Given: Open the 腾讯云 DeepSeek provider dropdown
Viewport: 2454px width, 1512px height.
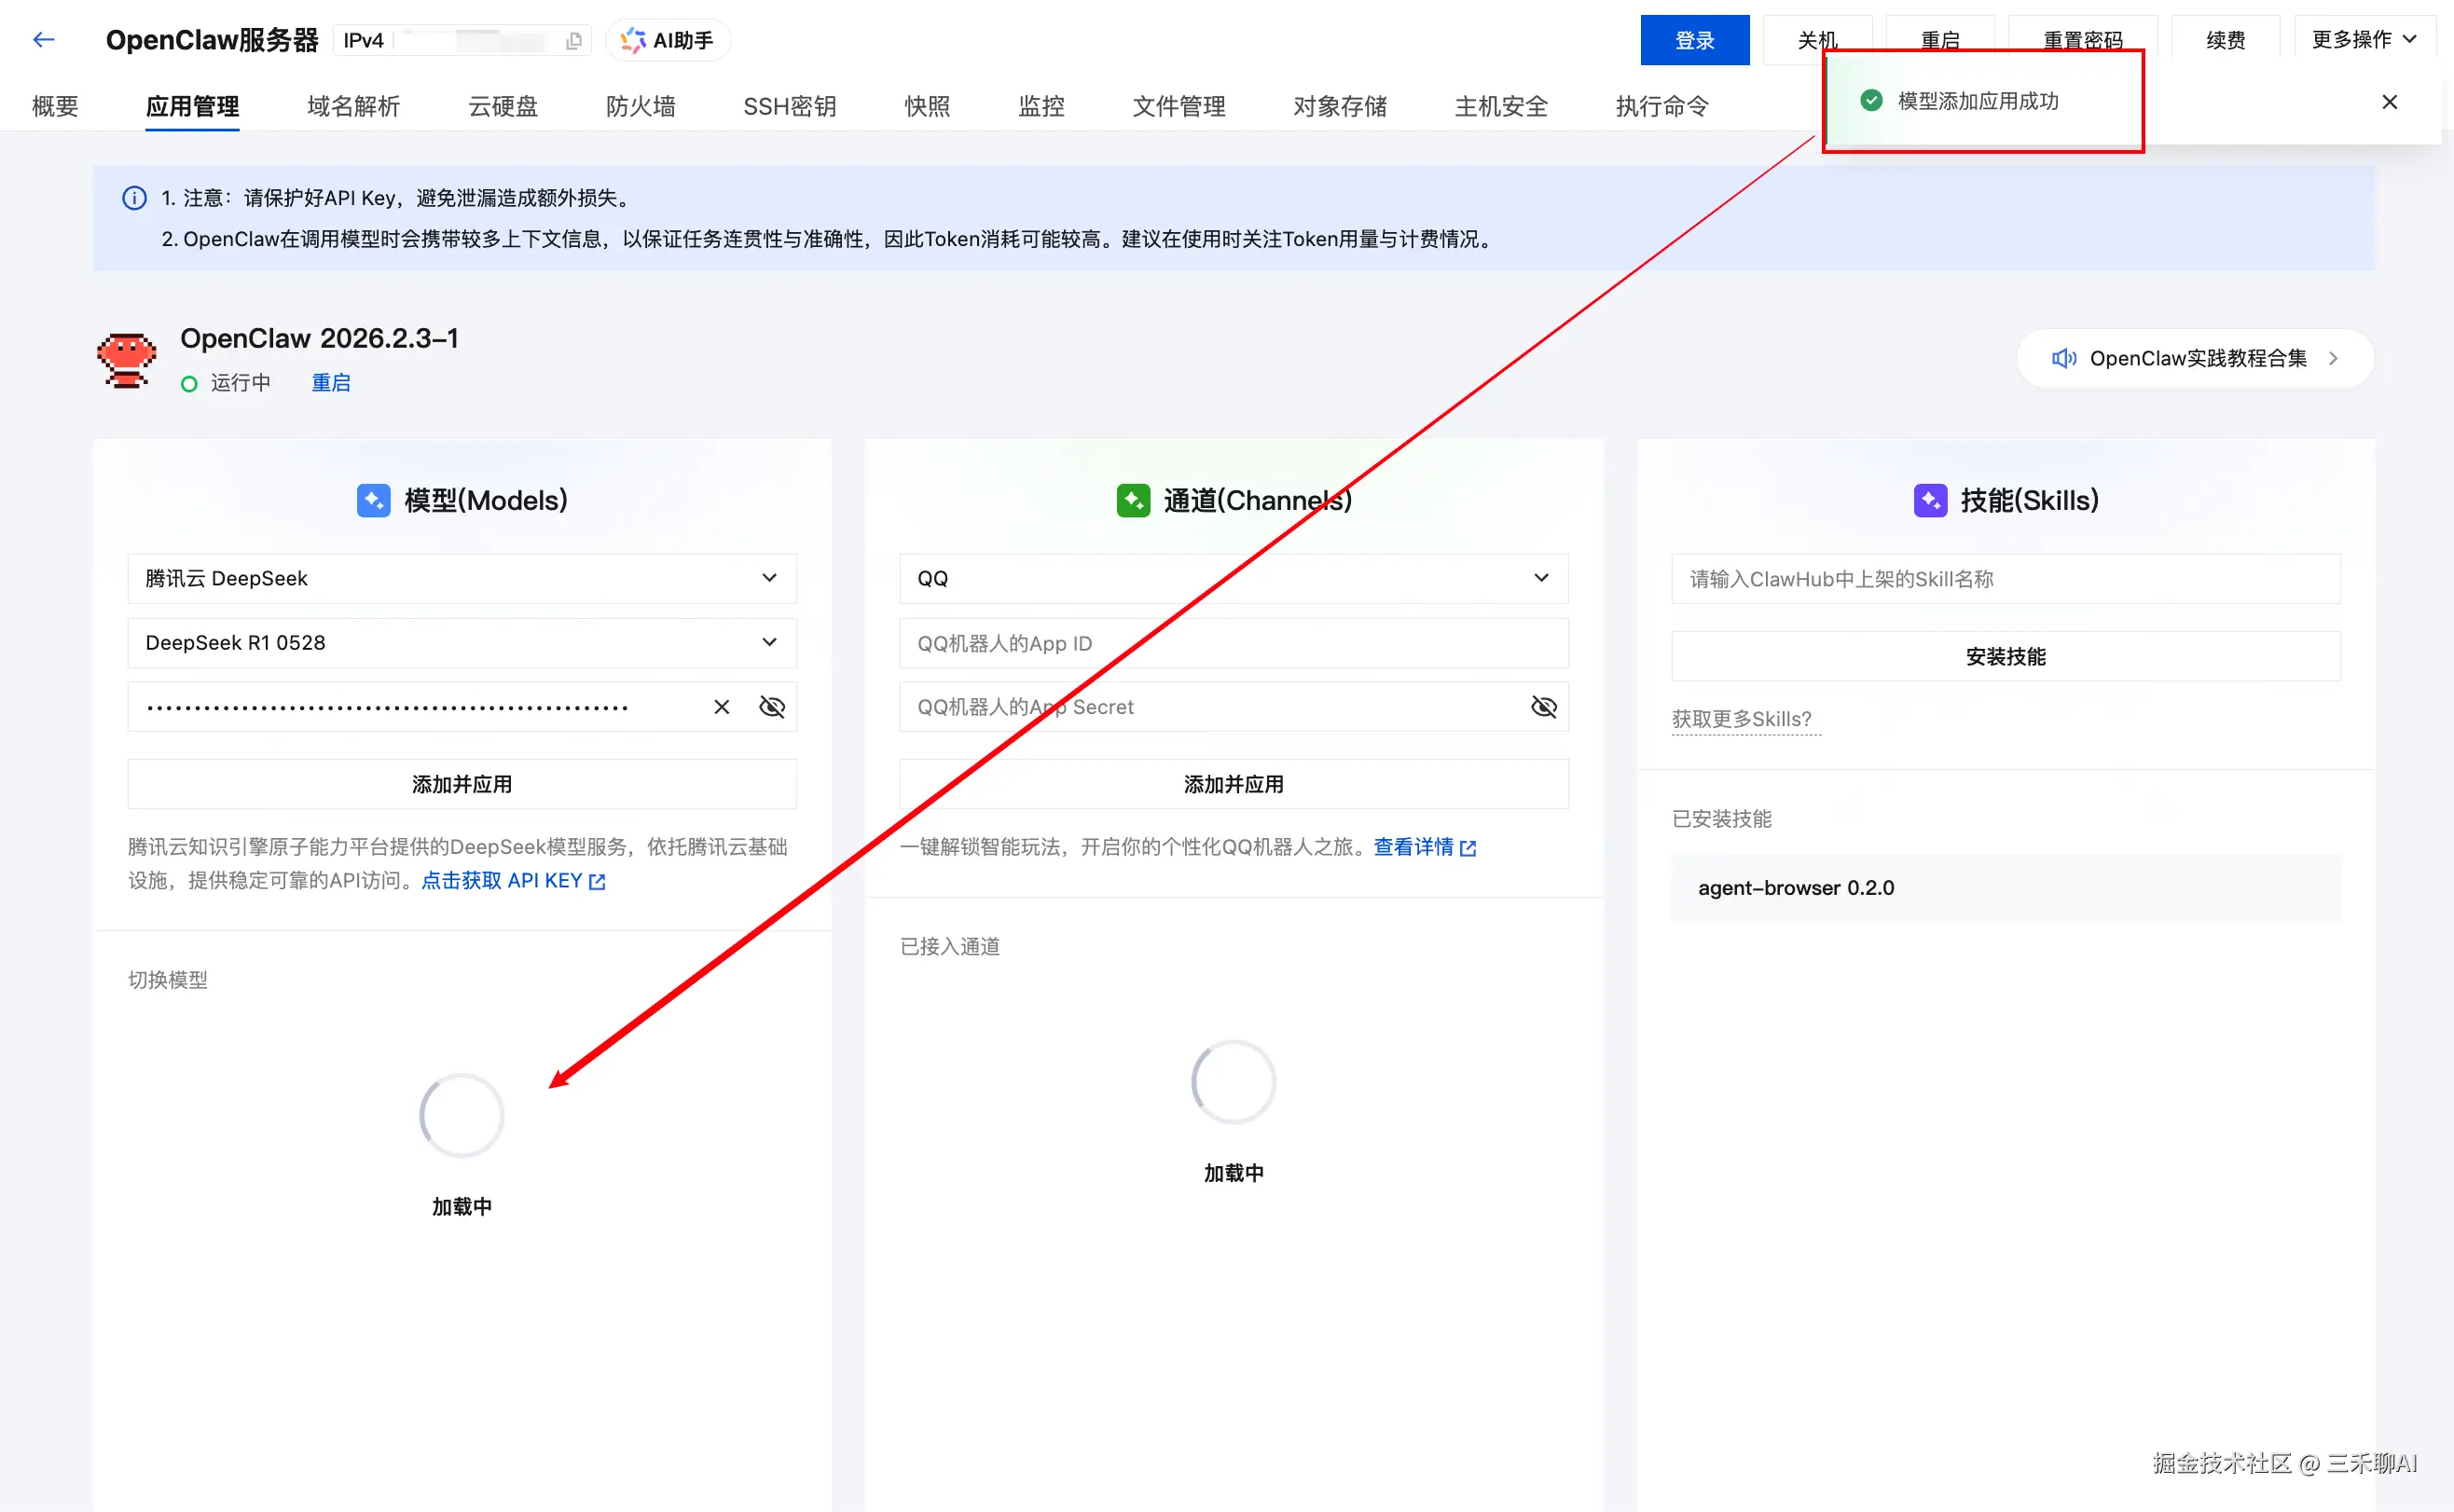Looking at the screenshot, I should pyautogui.click(x=461, y=578).
